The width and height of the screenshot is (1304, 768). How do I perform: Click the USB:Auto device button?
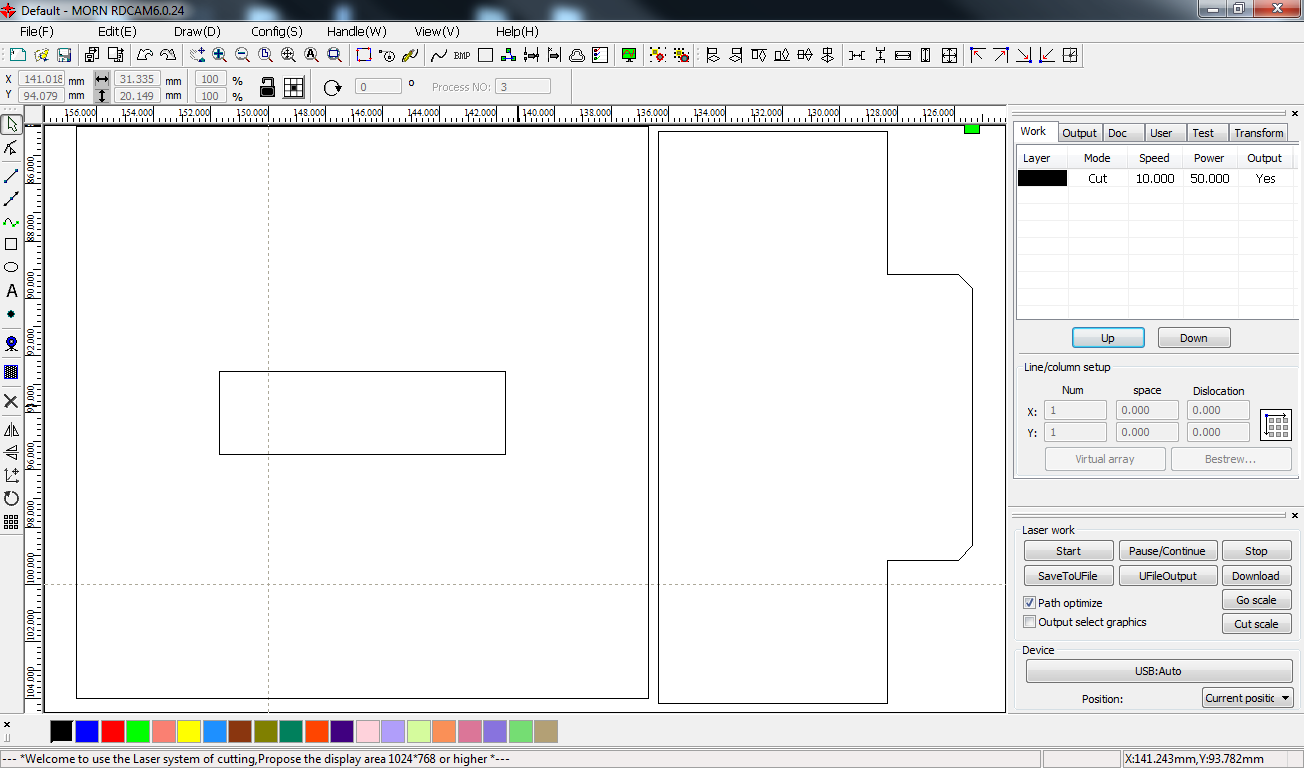[1159, 671]
